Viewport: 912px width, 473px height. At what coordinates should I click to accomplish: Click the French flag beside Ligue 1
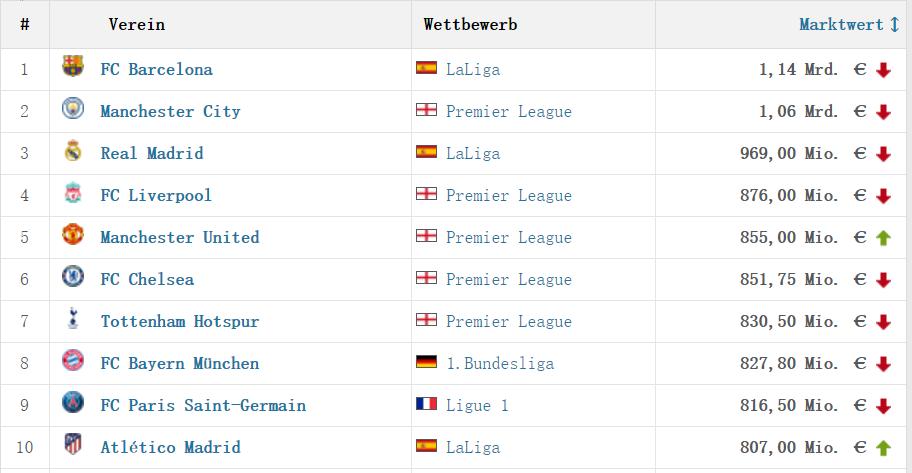pos(427,405)
